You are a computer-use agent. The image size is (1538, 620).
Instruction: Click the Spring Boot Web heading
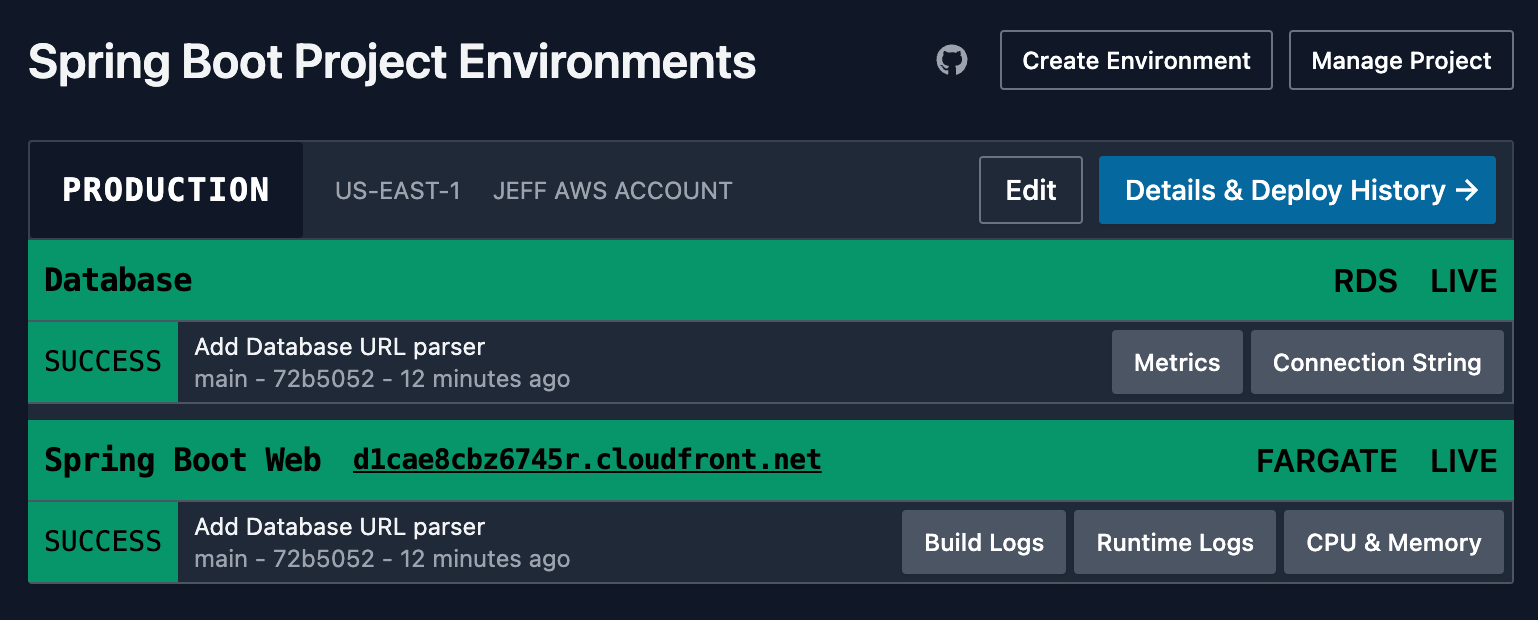[x=183, y=460]
